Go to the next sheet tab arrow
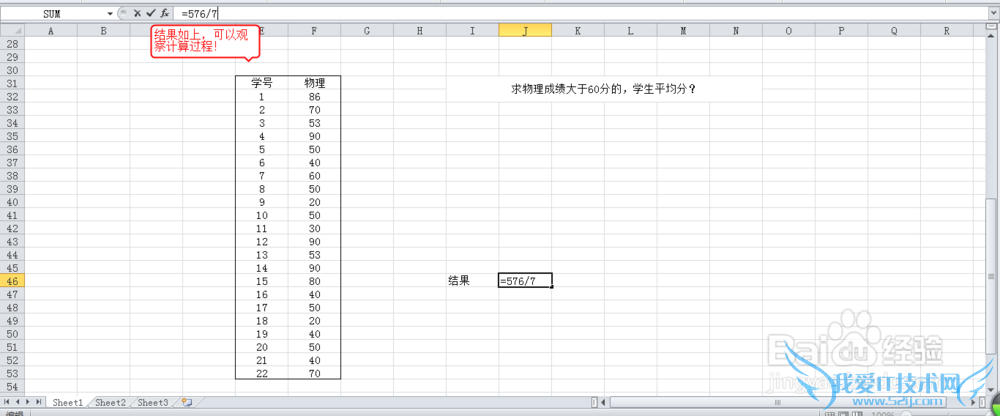 [28, 402]
